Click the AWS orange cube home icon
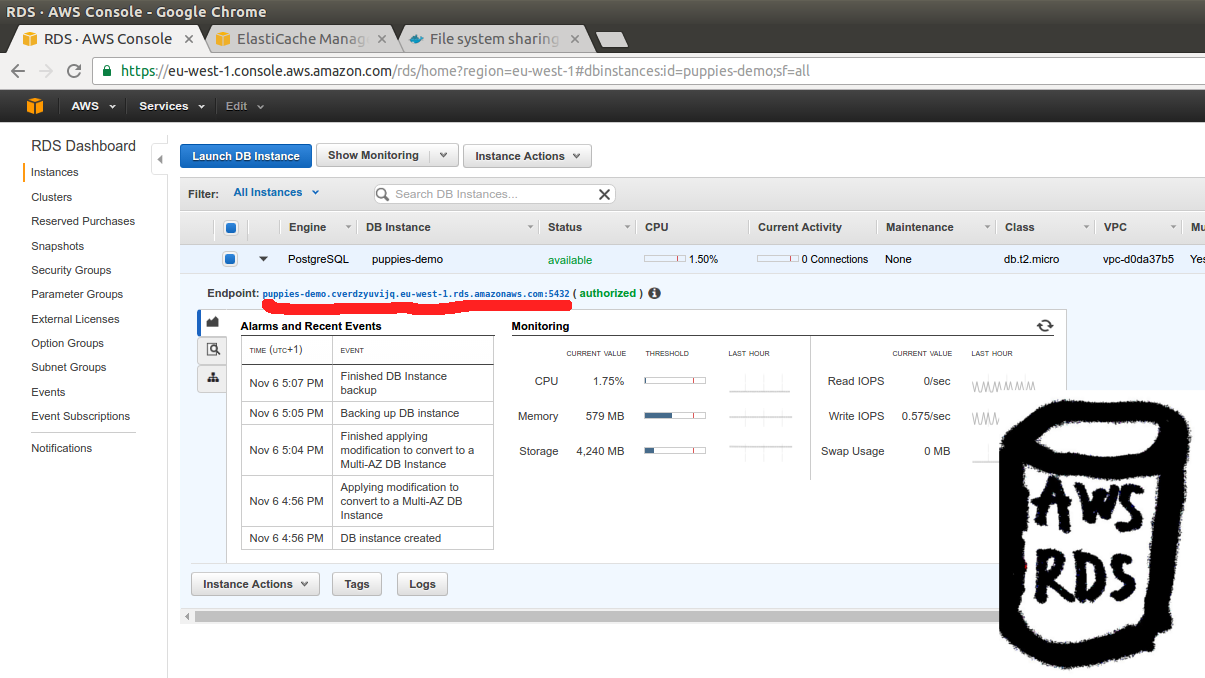 pyautogui.click(x=35, y=106)
